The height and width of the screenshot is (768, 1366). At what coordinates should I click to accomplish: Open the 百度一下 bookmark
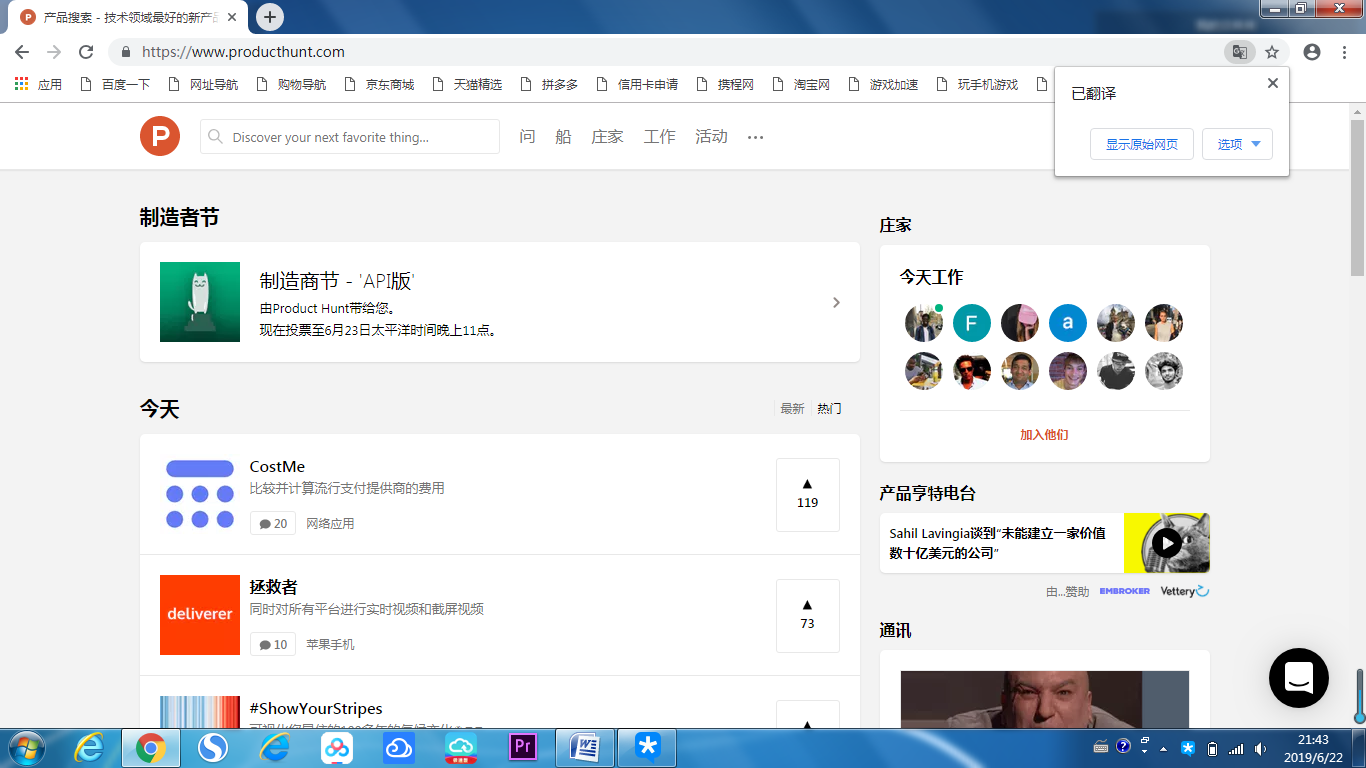(x=115, y=85)
